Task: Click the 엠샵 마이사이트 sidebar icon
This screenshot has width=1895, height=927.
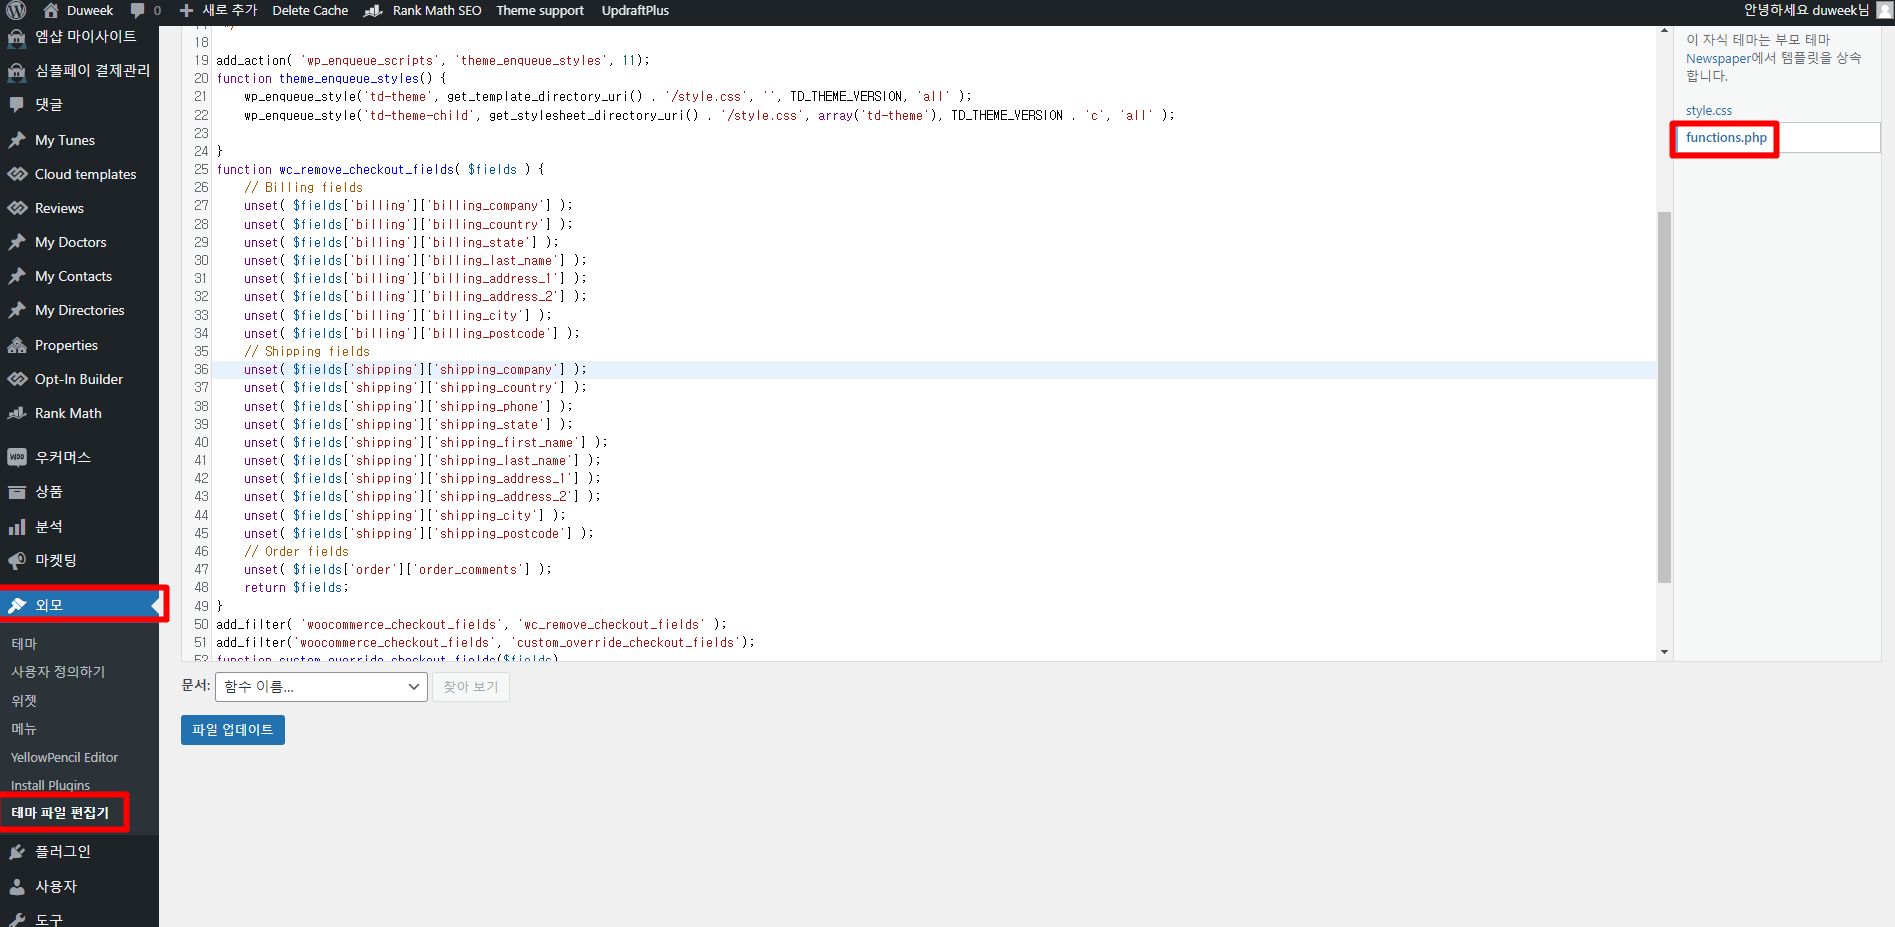Action: pyautogui.click(x=17, y=37)
